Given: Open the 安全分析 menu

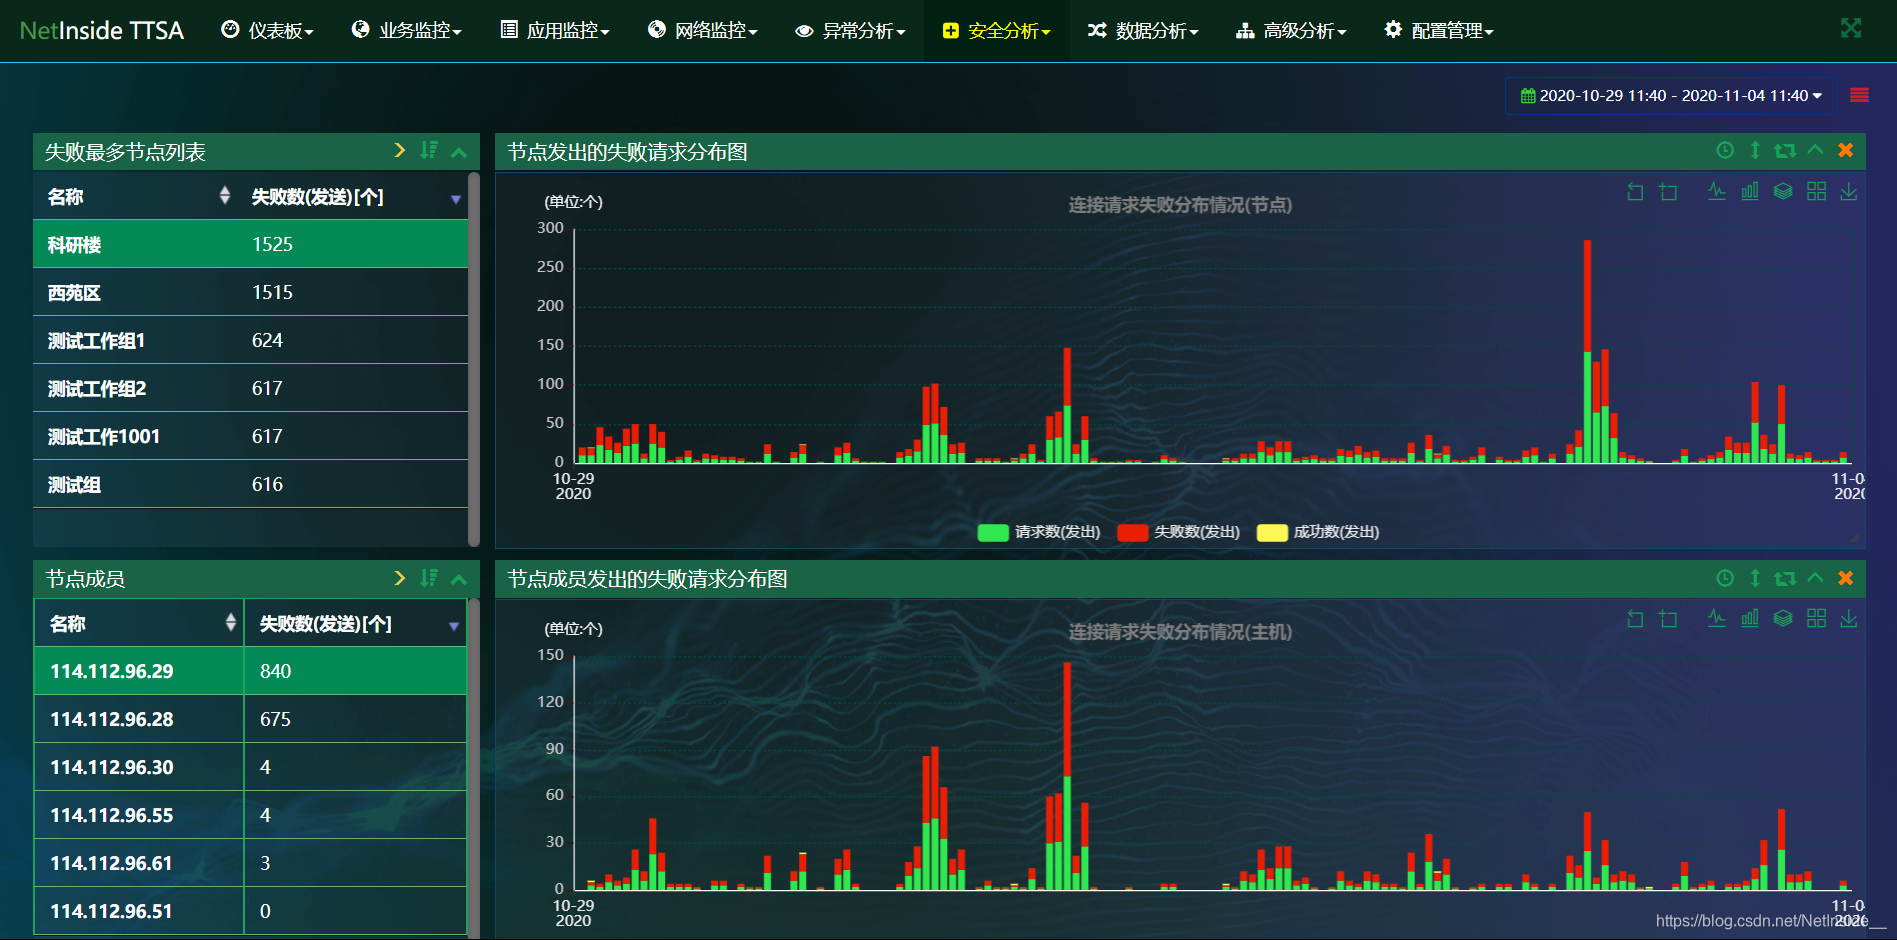Looking at the screenshot, I should [997, 31].
